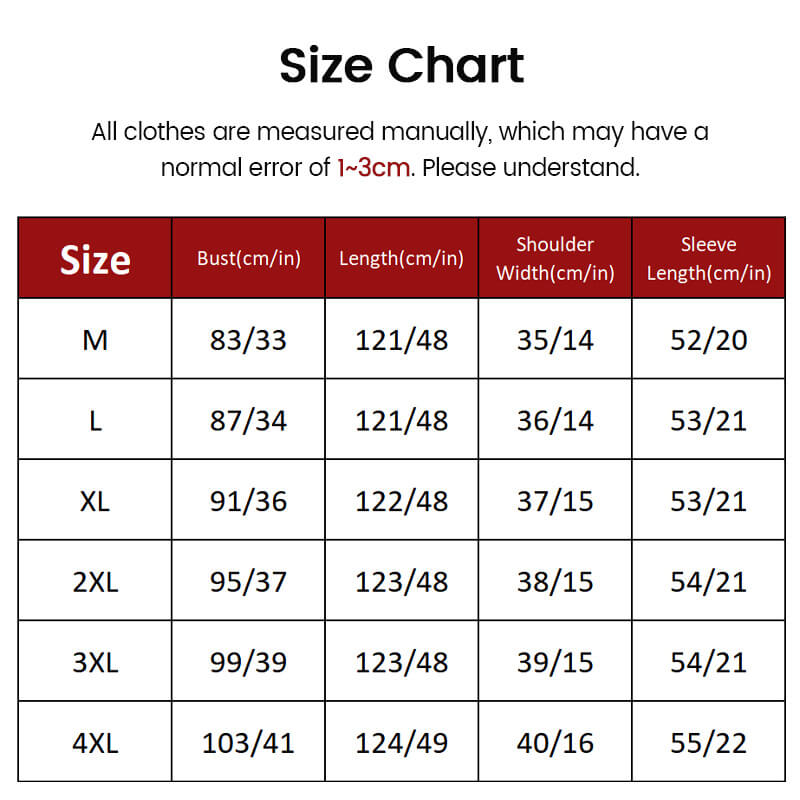
Task: Select the 103/41 bust measurement
Action: pyautogui.click(x=248, y=743)
